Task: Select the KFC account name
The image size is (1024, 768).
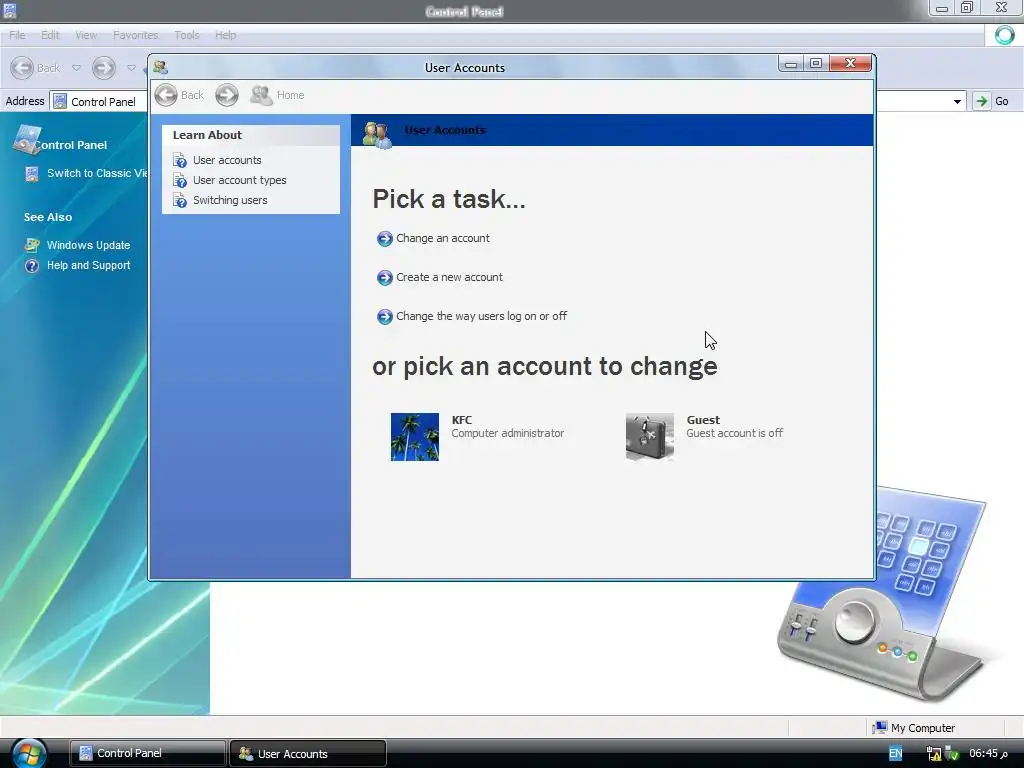Action: [462, 420]
